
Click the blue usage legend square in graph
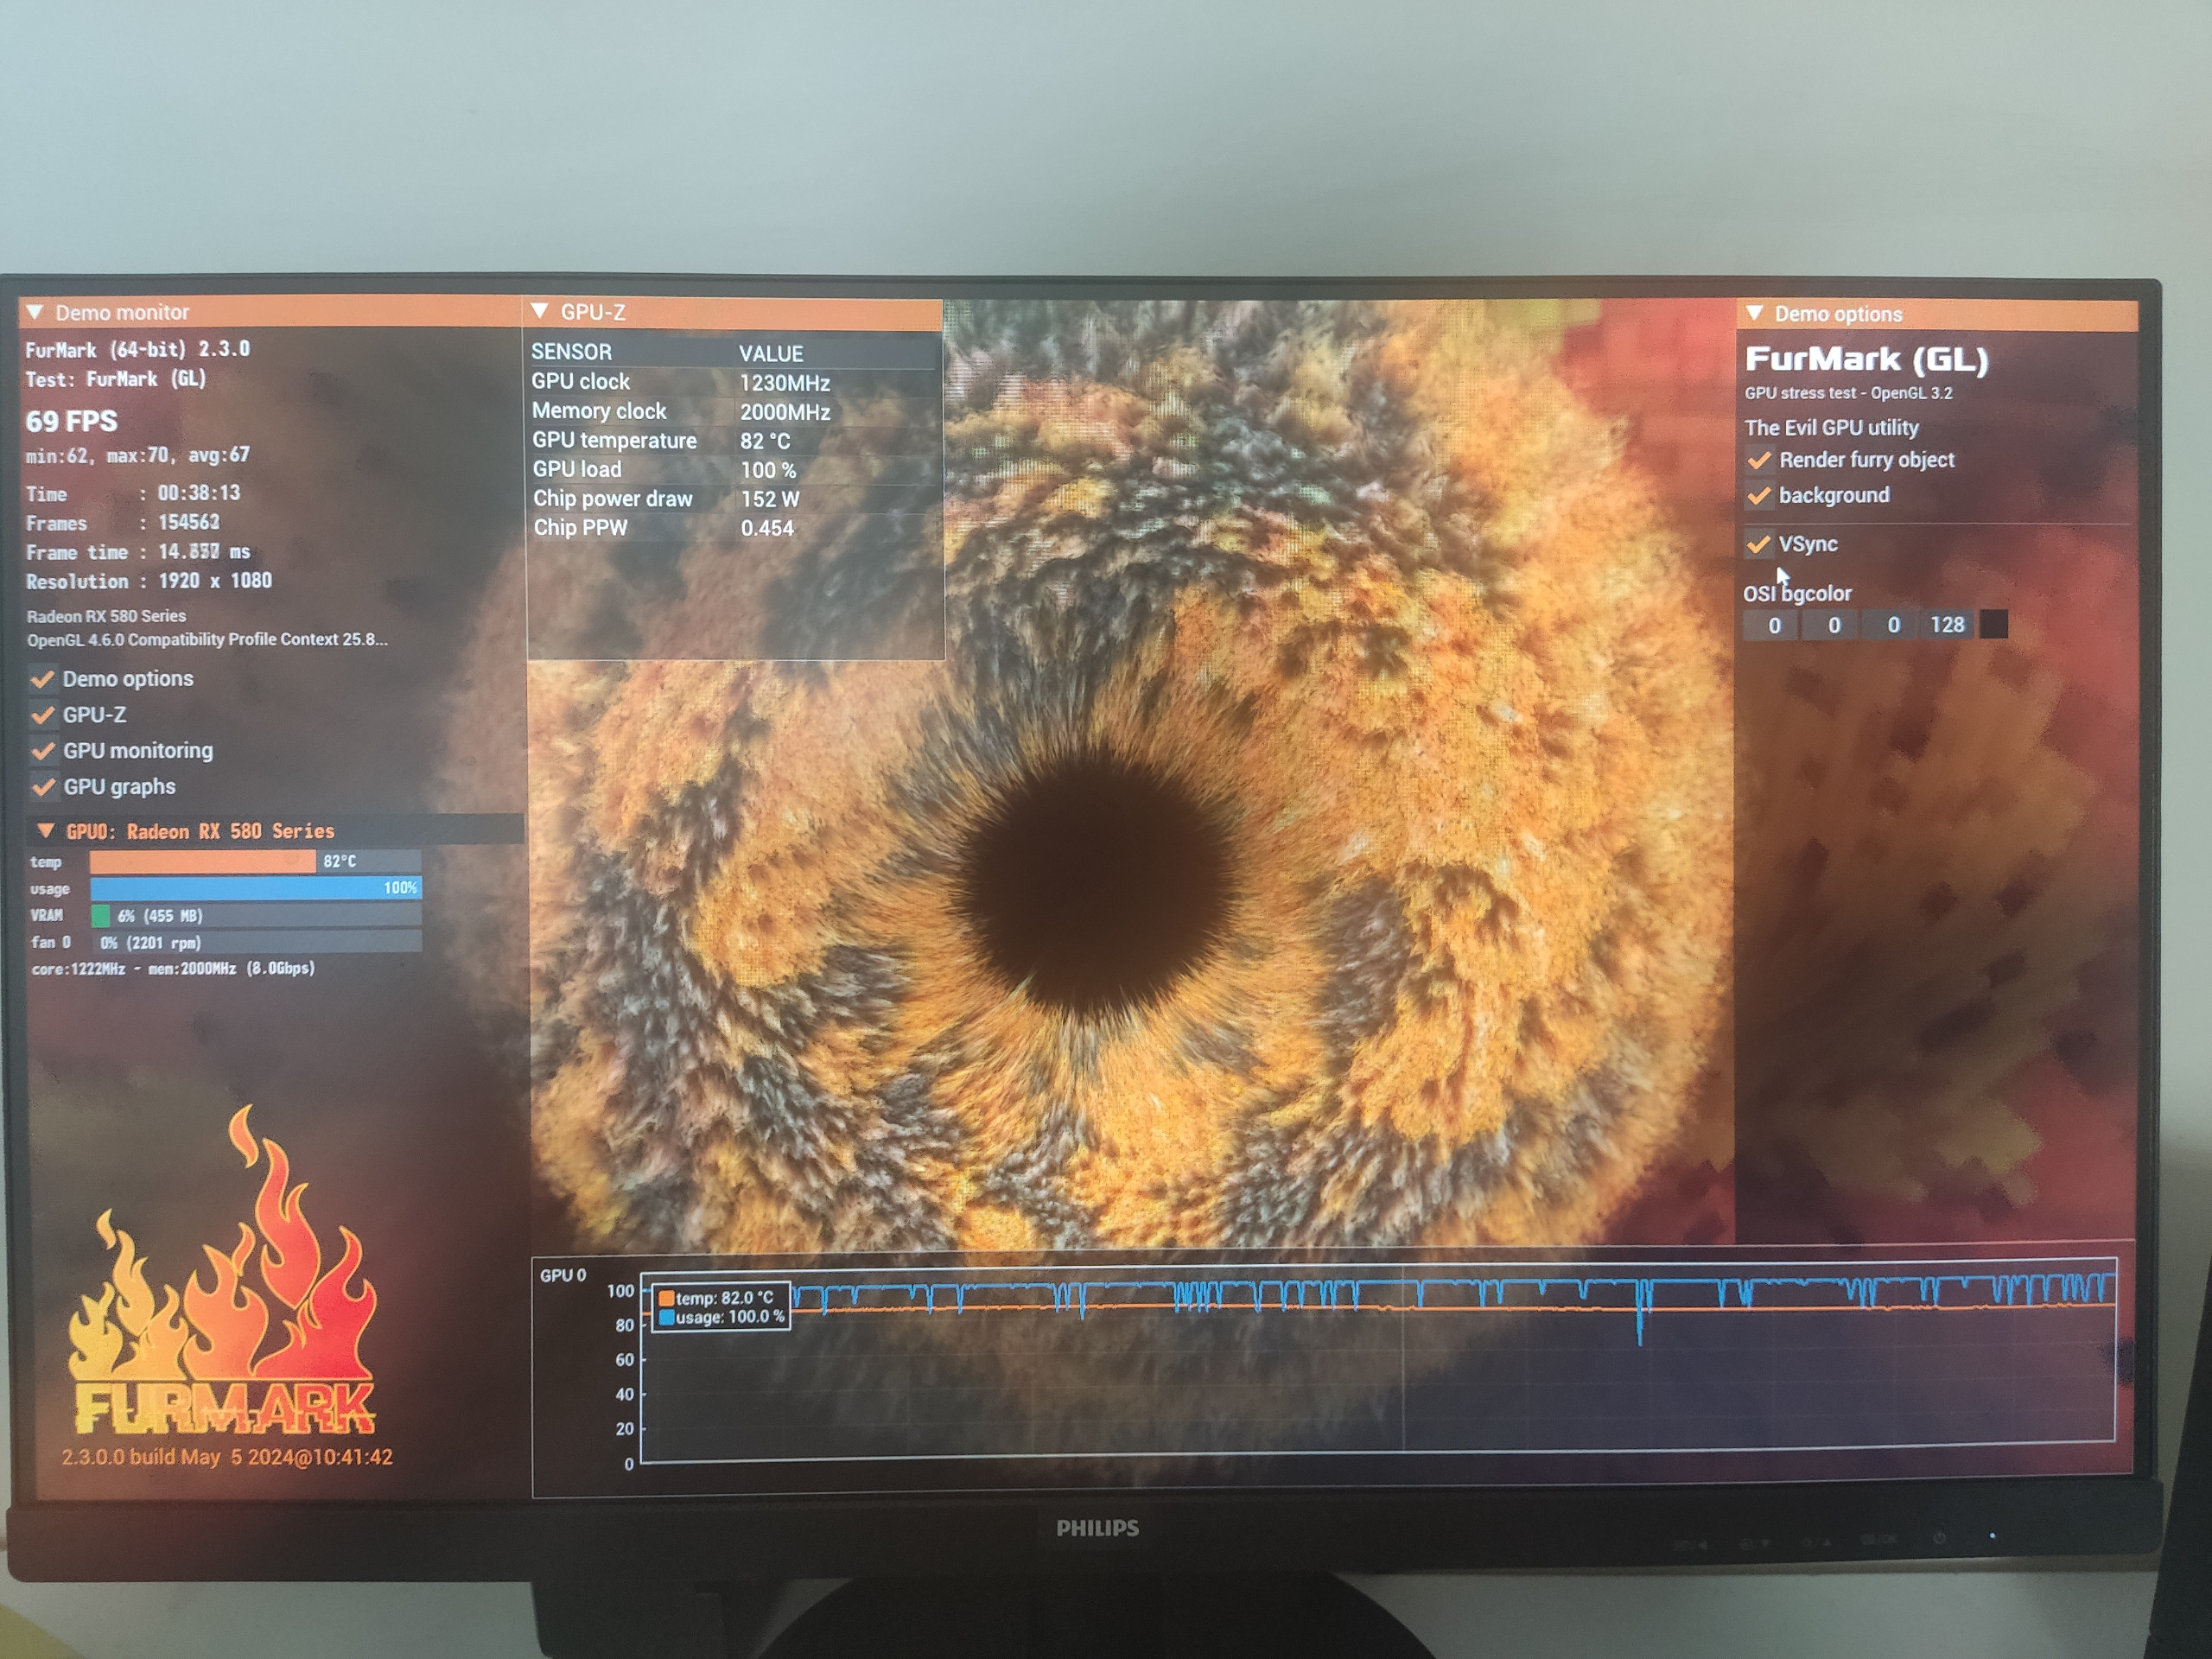click(x=665, y=1318)
